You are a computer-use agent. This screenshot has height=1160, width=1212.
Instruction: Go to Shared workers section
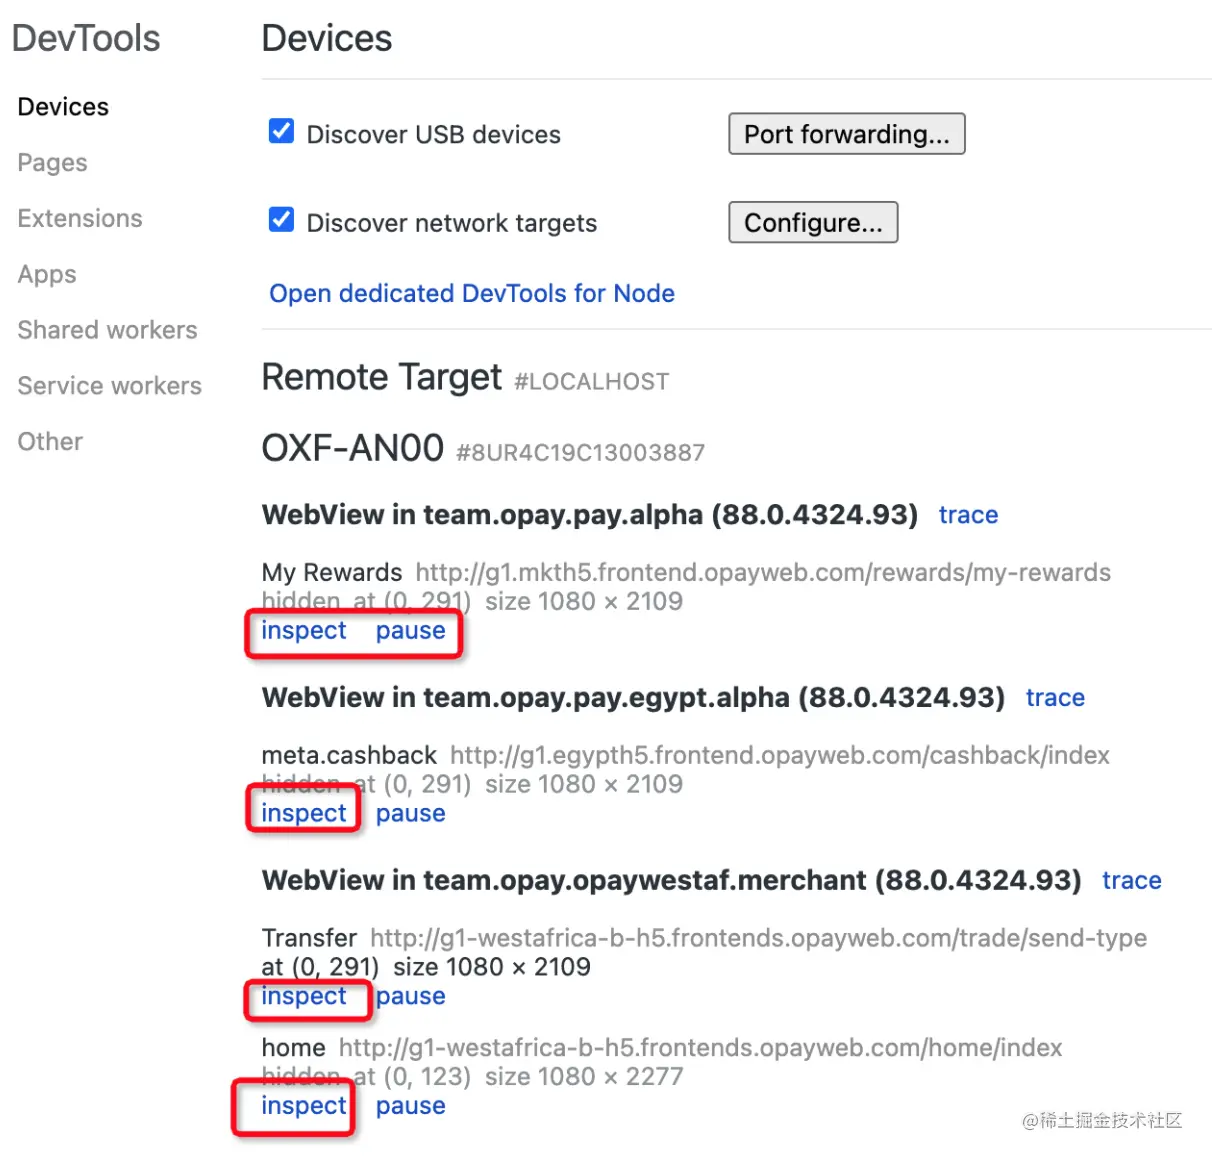tap(107, 330)
